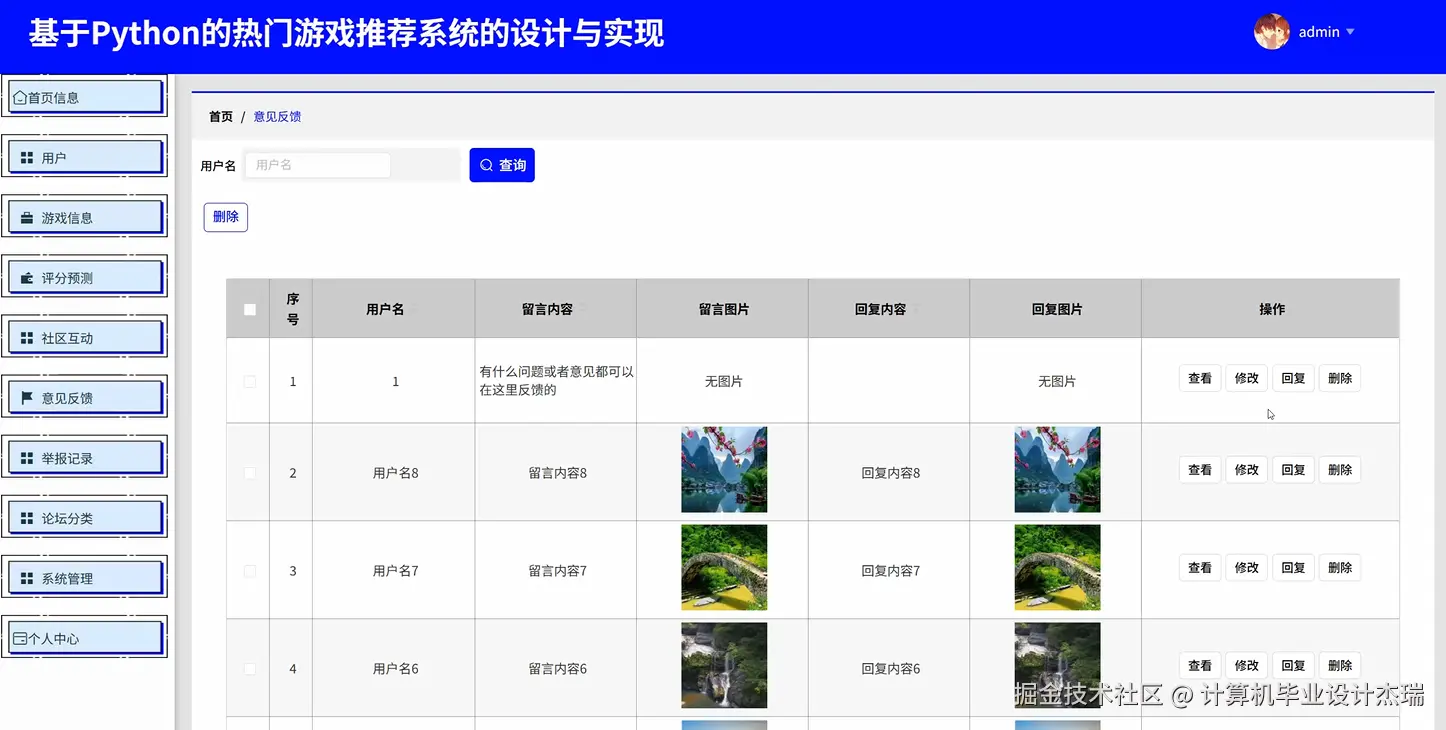Click the card icon beside 个人中心

[19, 638]
